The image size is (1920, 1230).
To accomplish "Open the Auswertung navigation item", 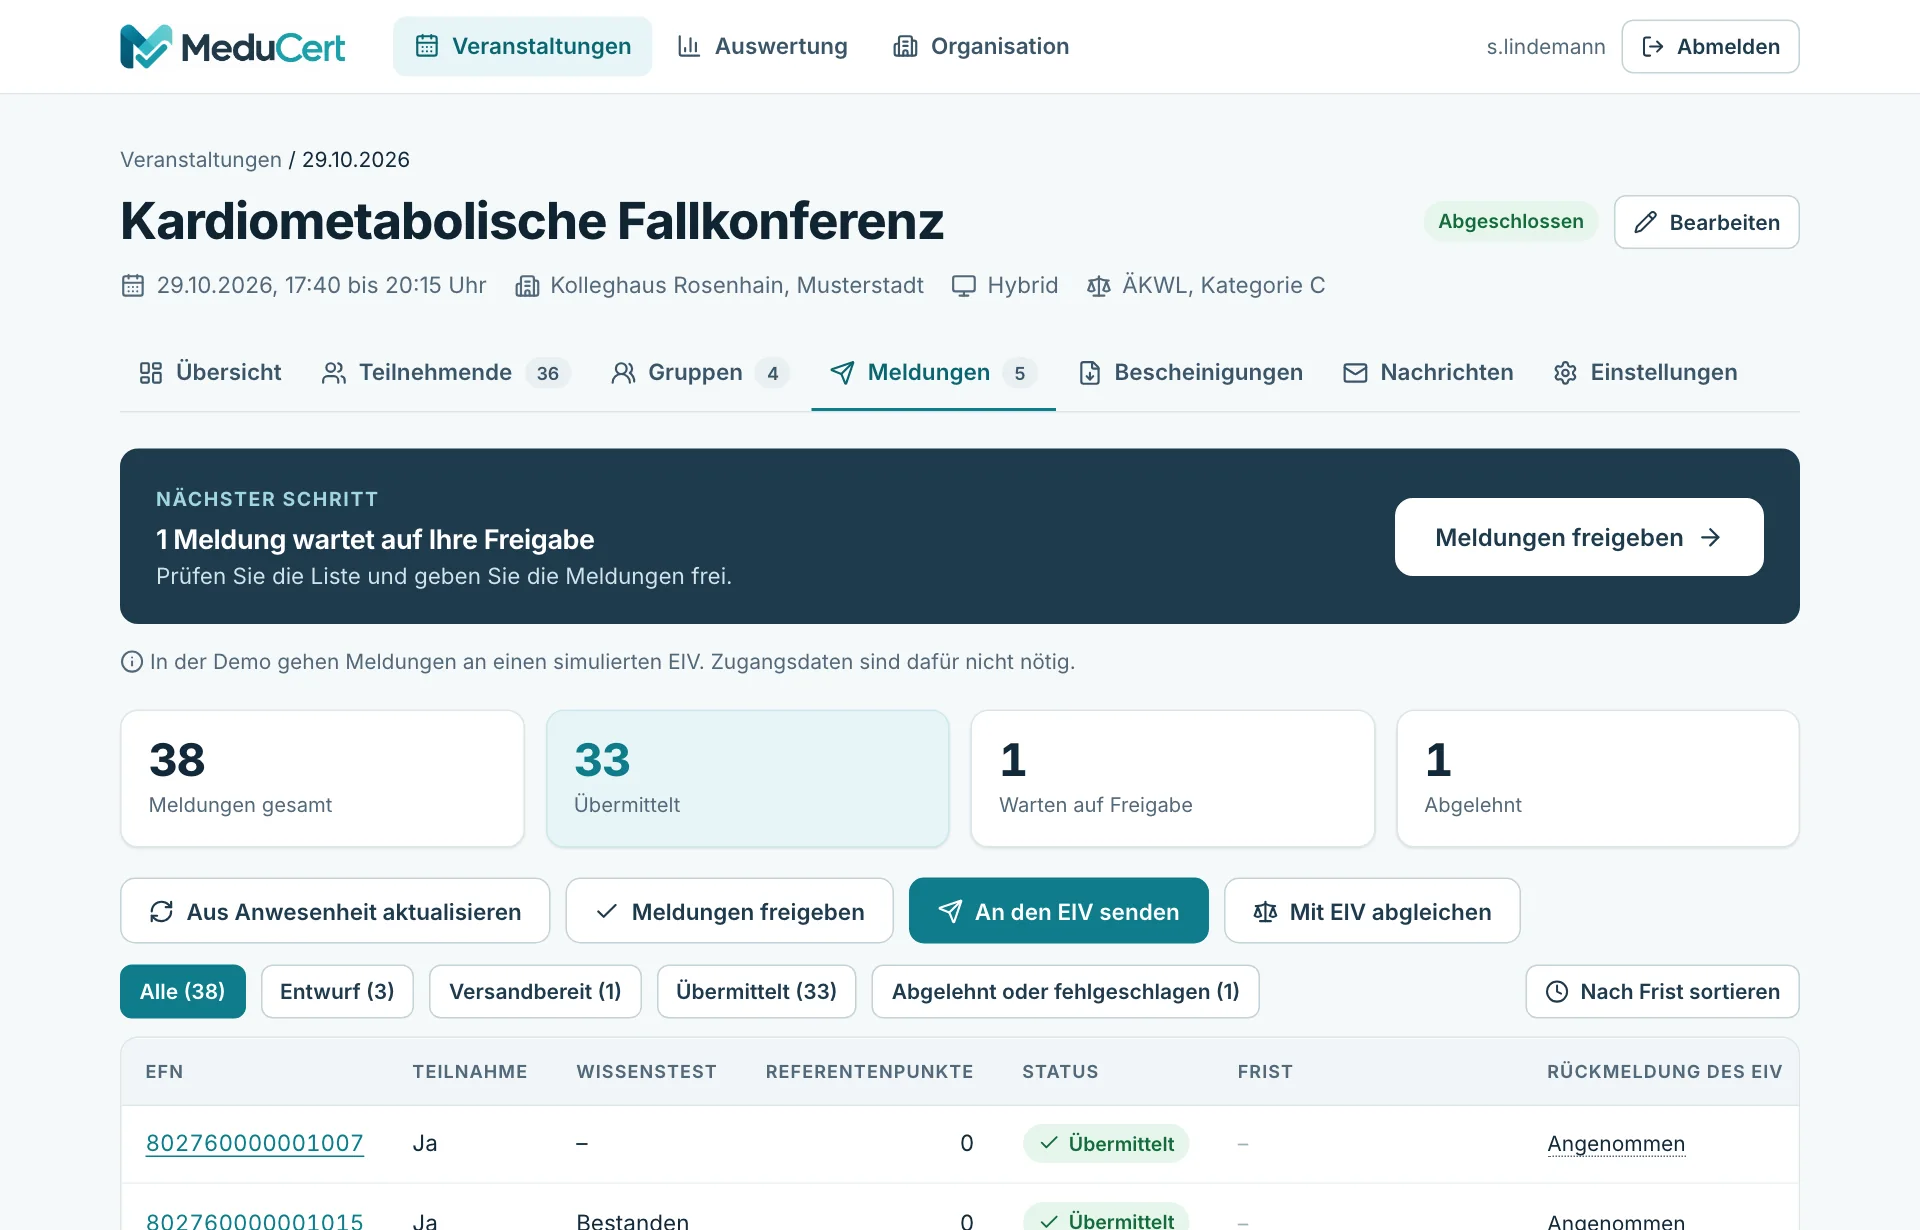I will [762, 46].
